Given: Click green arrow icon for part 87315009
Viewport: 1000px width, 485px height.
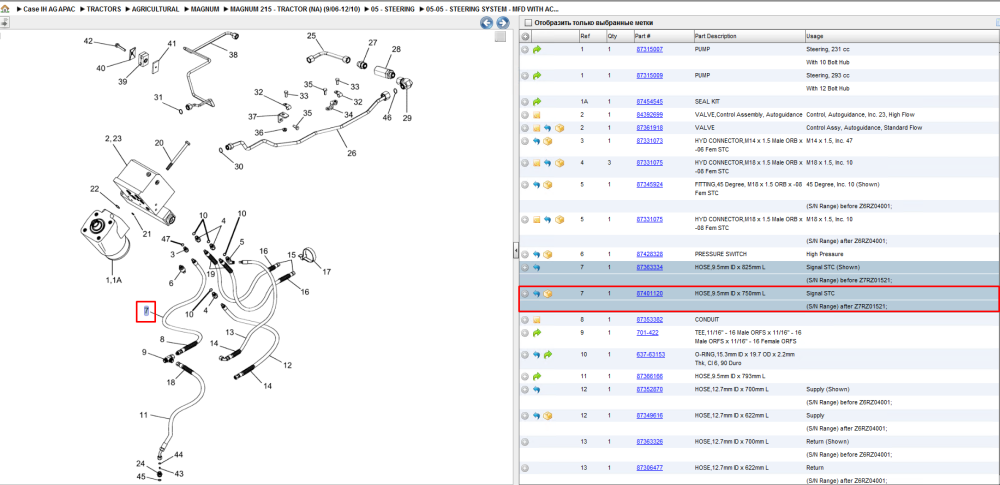Looking at the screenshot, I should [536, 75].
